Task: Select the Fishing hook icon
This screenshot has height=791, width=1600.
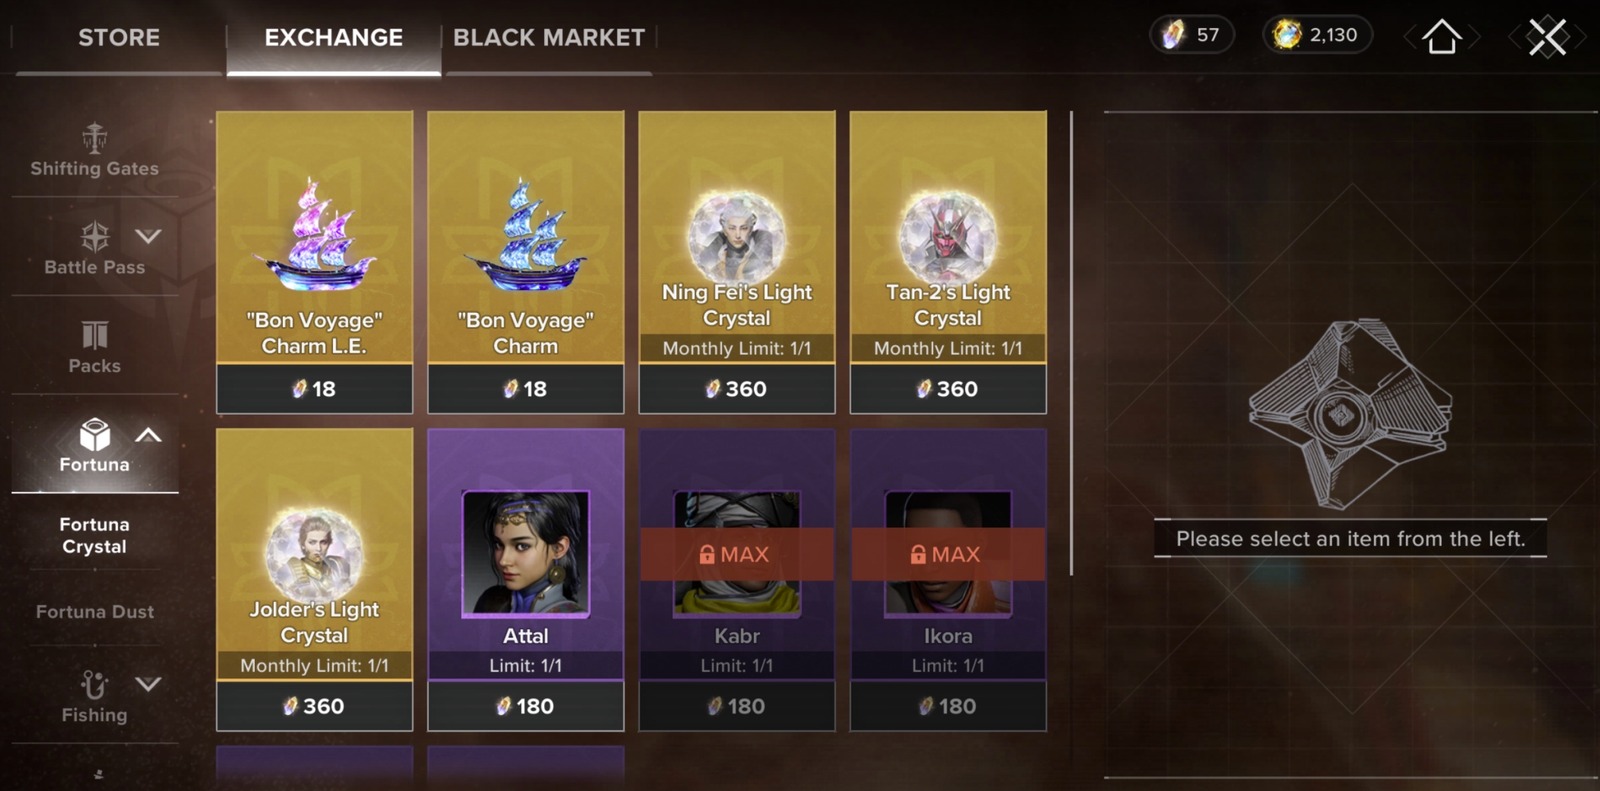Action: pos(94,684)
